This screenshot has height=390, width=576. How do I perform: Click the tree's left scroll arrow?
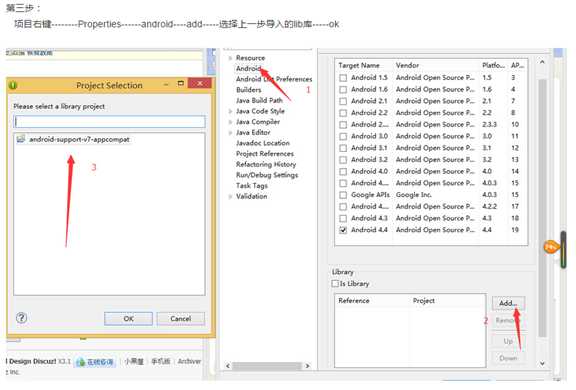(x=228, y=366)
